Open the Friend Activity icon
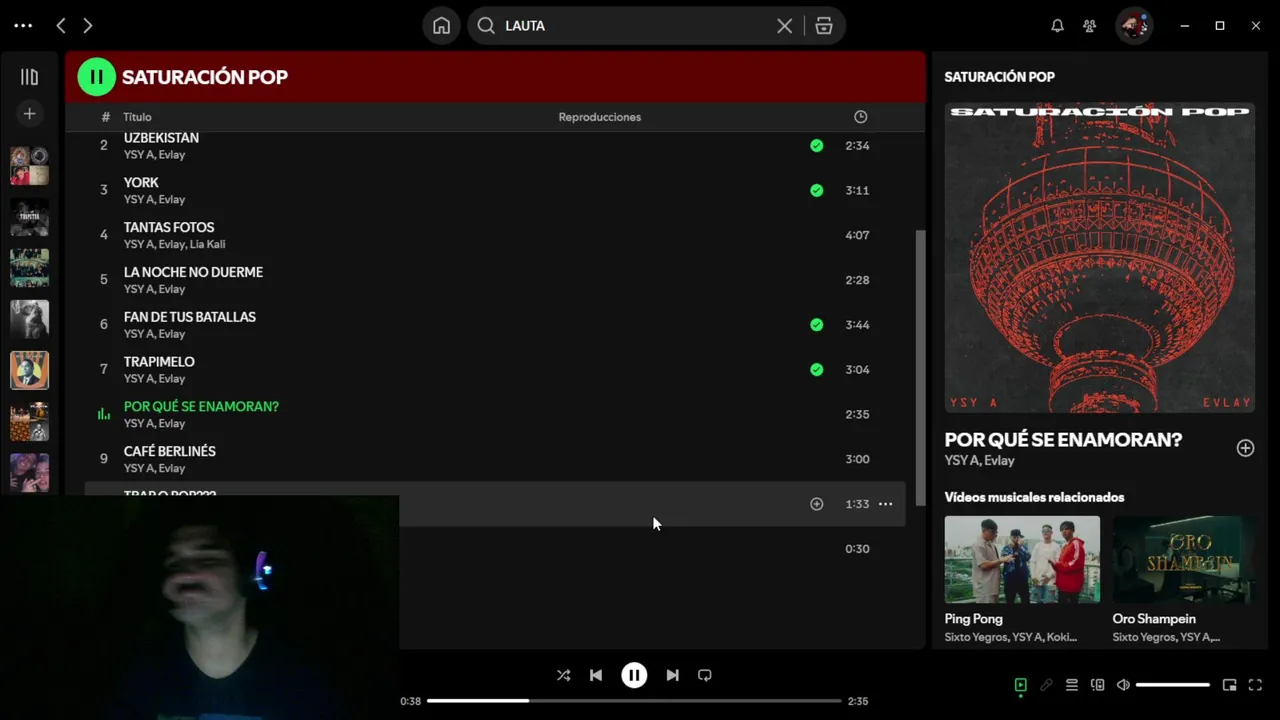 [1090, 26]
